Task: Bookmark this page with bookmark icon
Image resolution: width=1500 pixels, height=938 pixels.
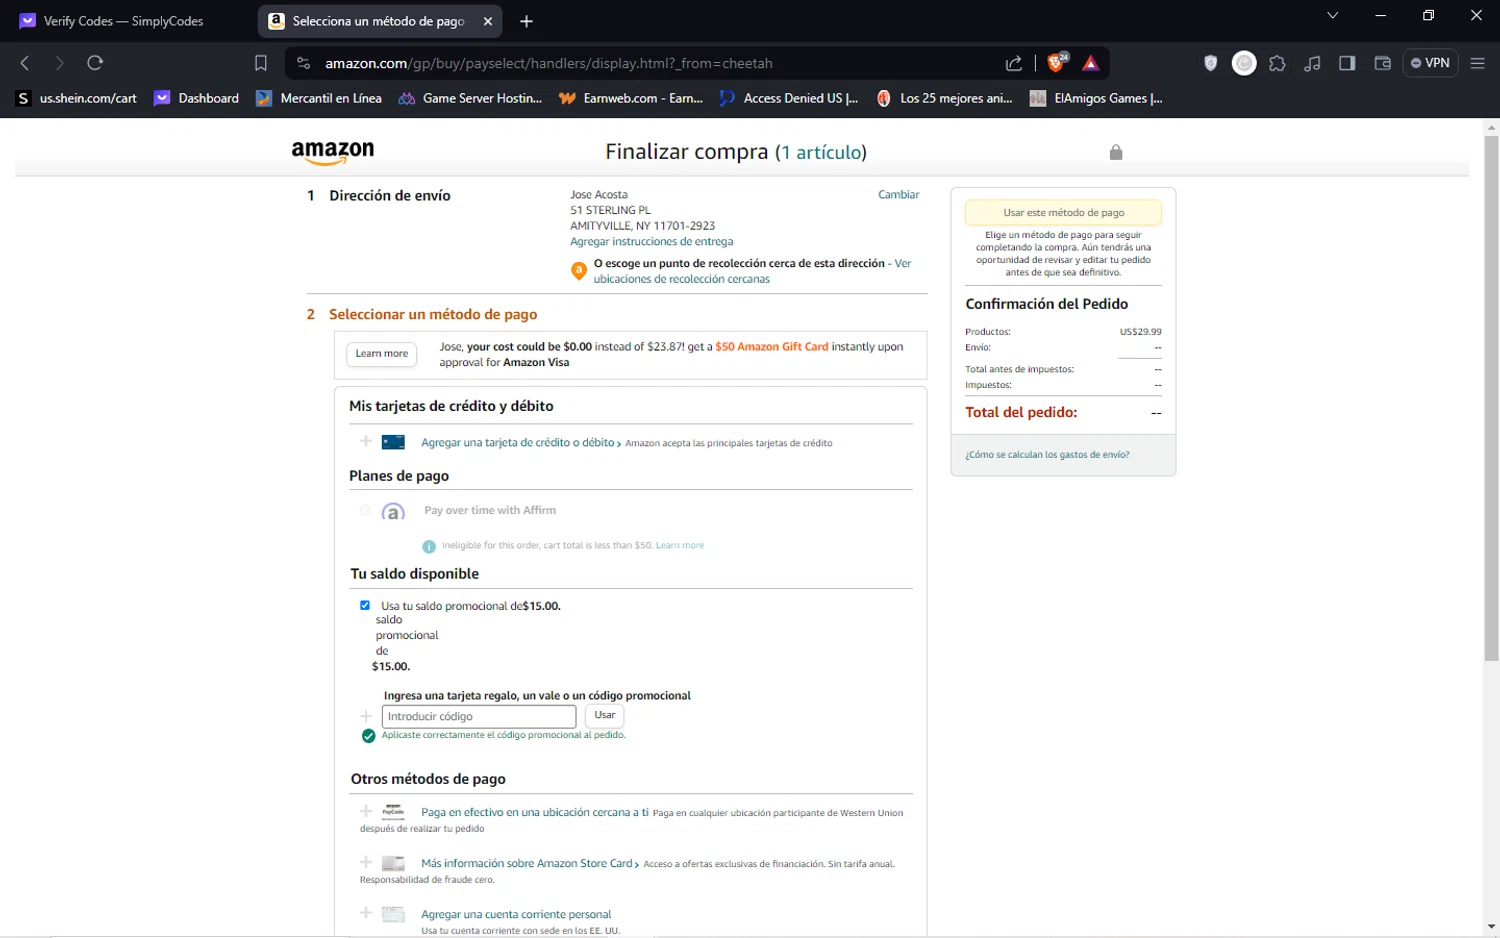Action: tap(261, 63)
